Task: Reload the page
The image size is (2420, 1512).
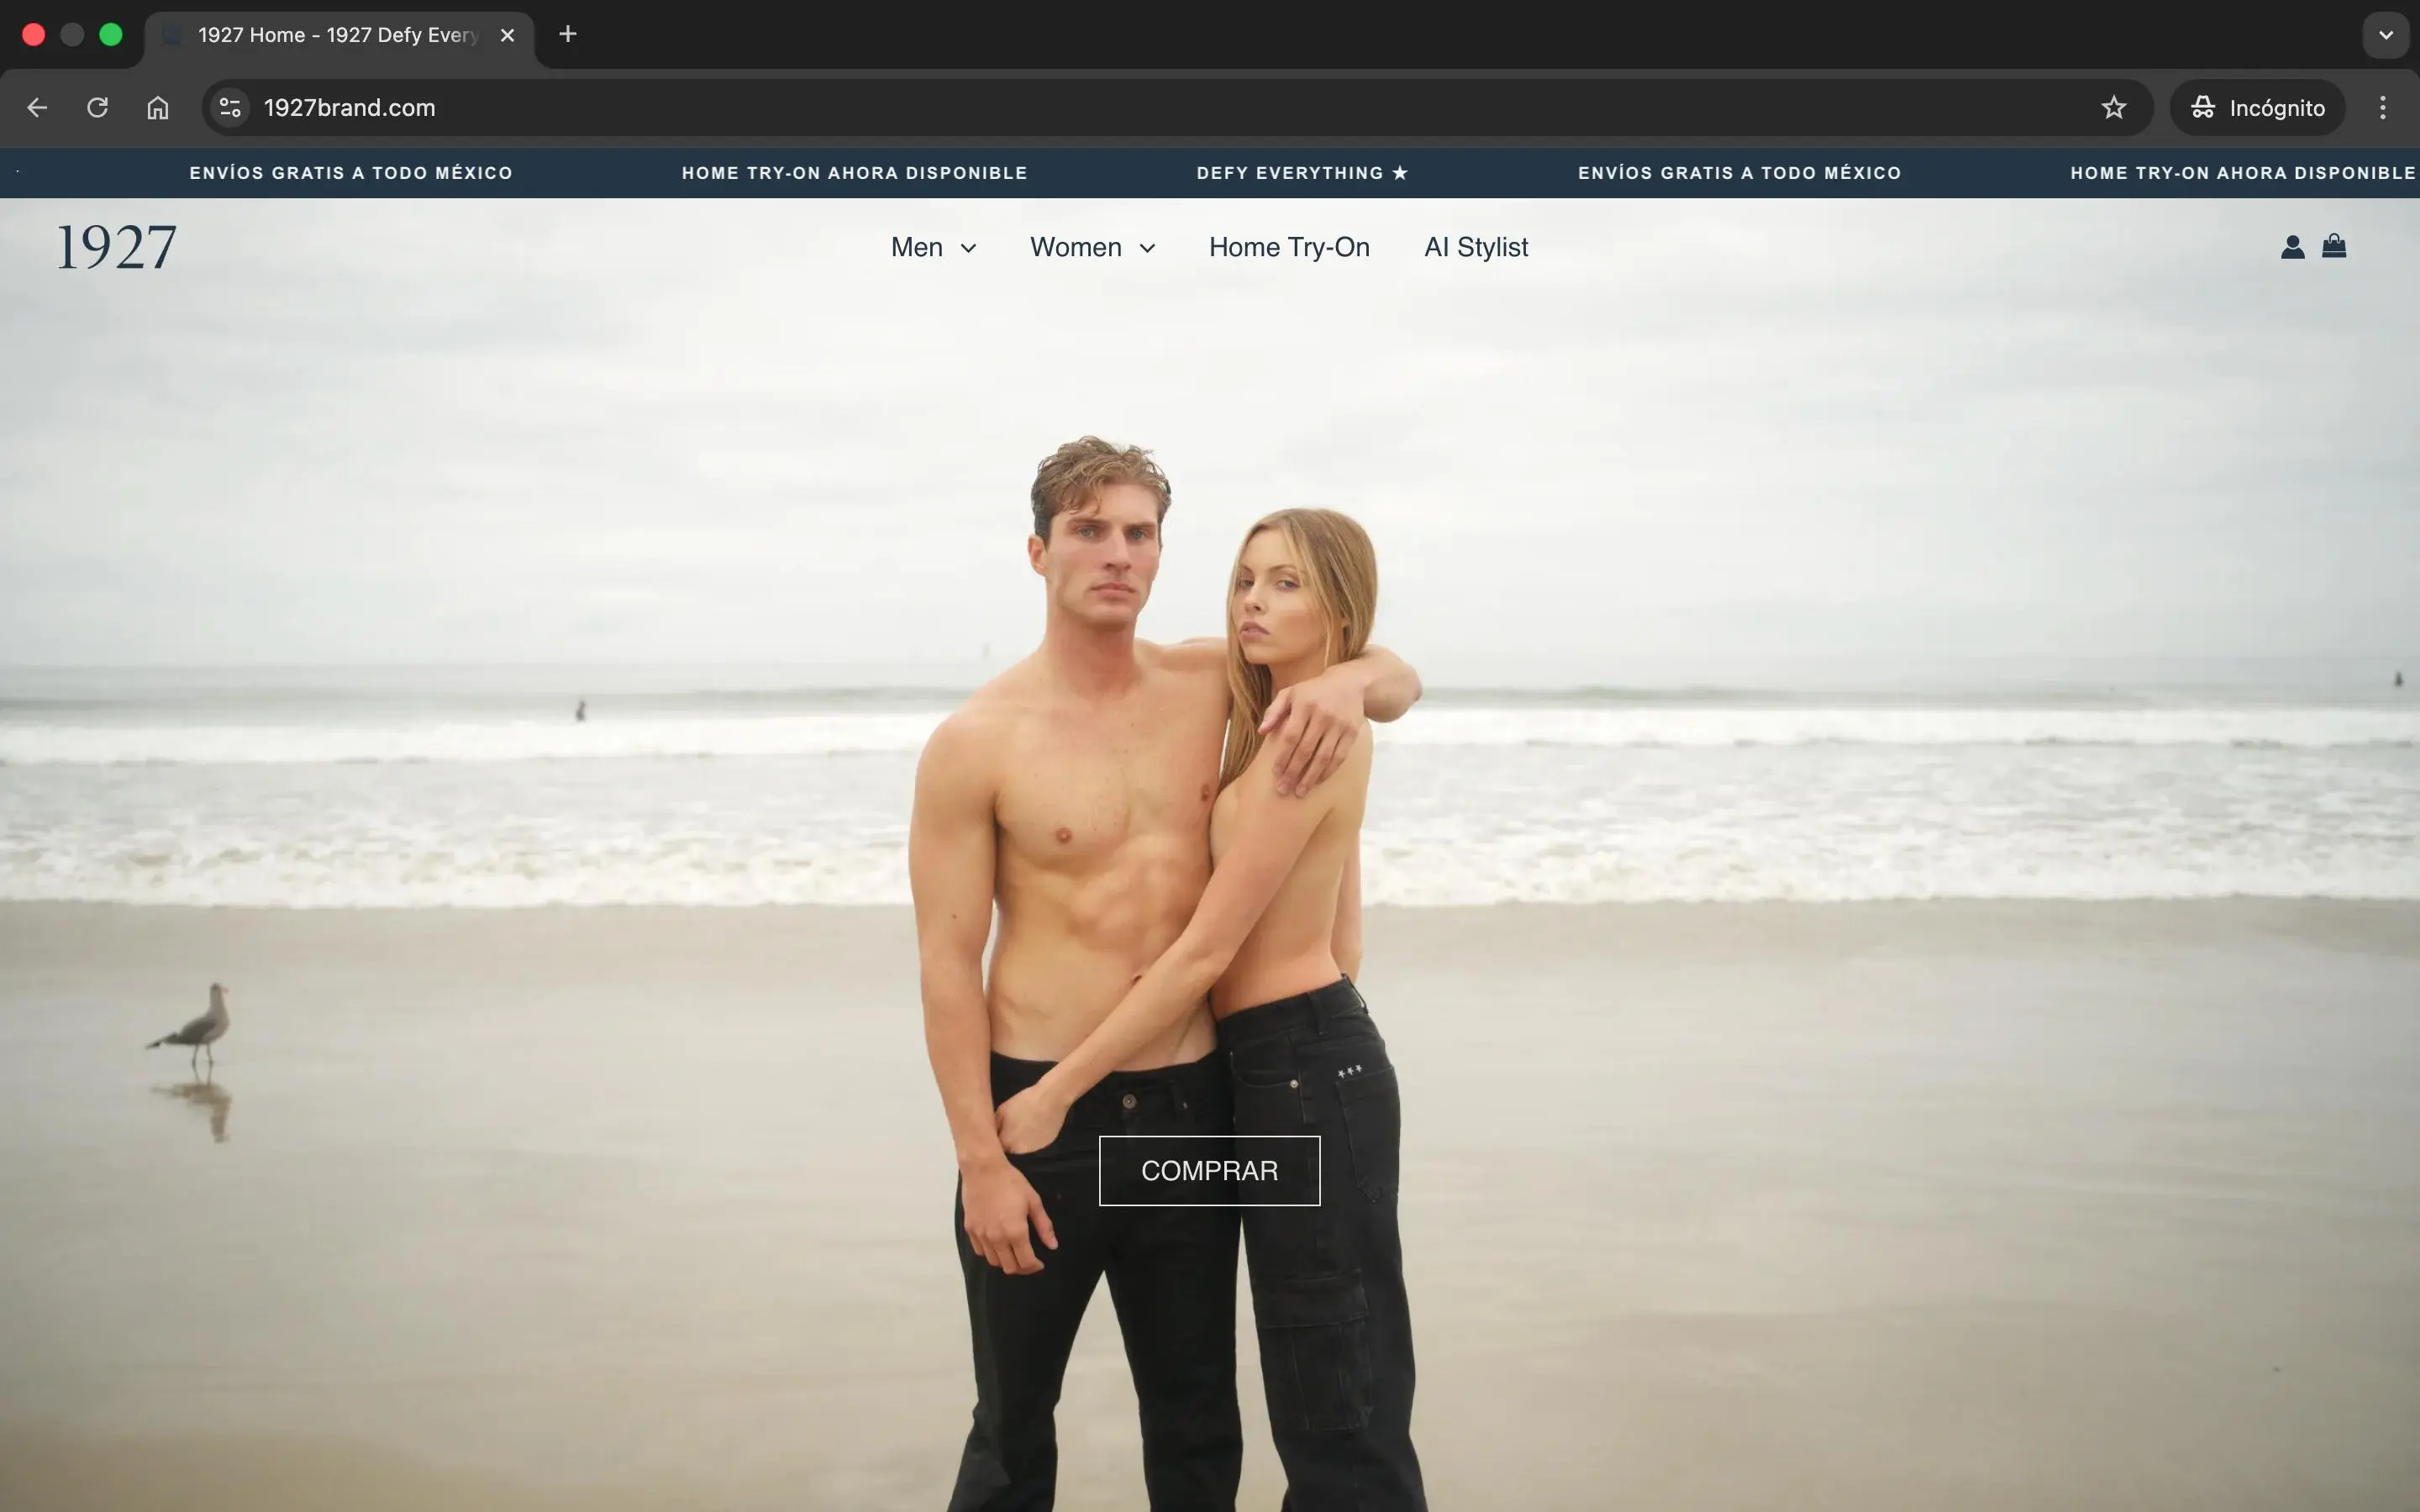Action: 97,108
